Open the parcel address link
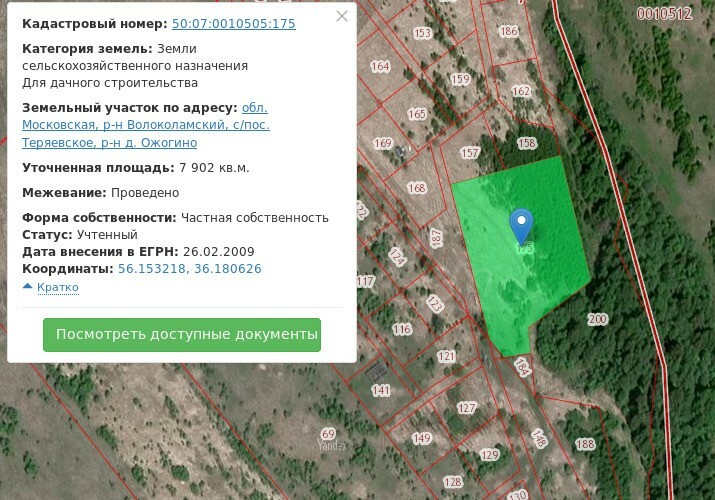Viewport: 715px width, 500px height. pyautogui.click(x=146, y=125)
